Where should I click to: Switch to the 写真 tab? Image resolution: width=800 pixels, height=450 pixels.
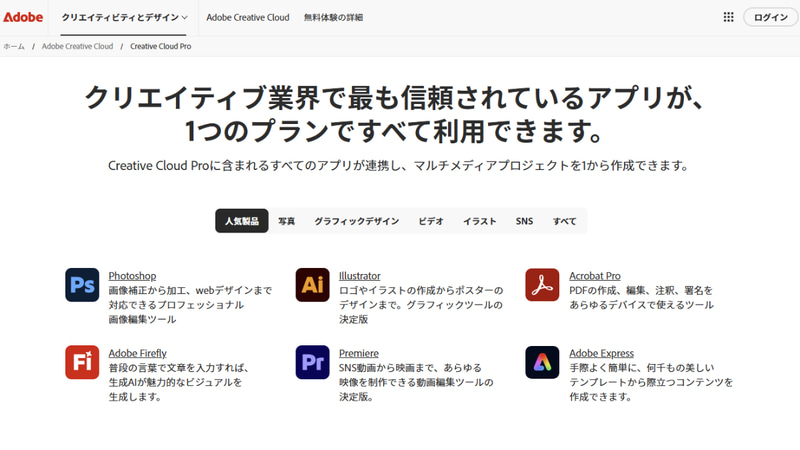click(x=286, y=221)
